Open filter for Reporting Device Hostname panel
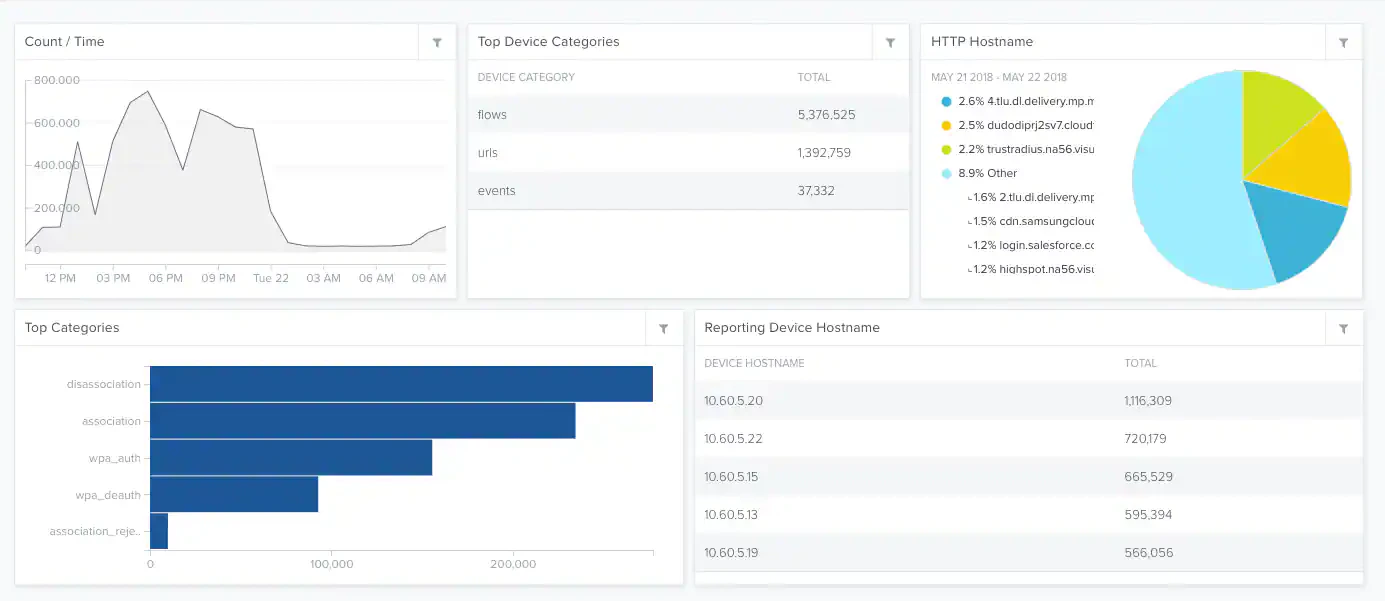Screen dimensions: 1385x601 click(x=1343, y=328)
